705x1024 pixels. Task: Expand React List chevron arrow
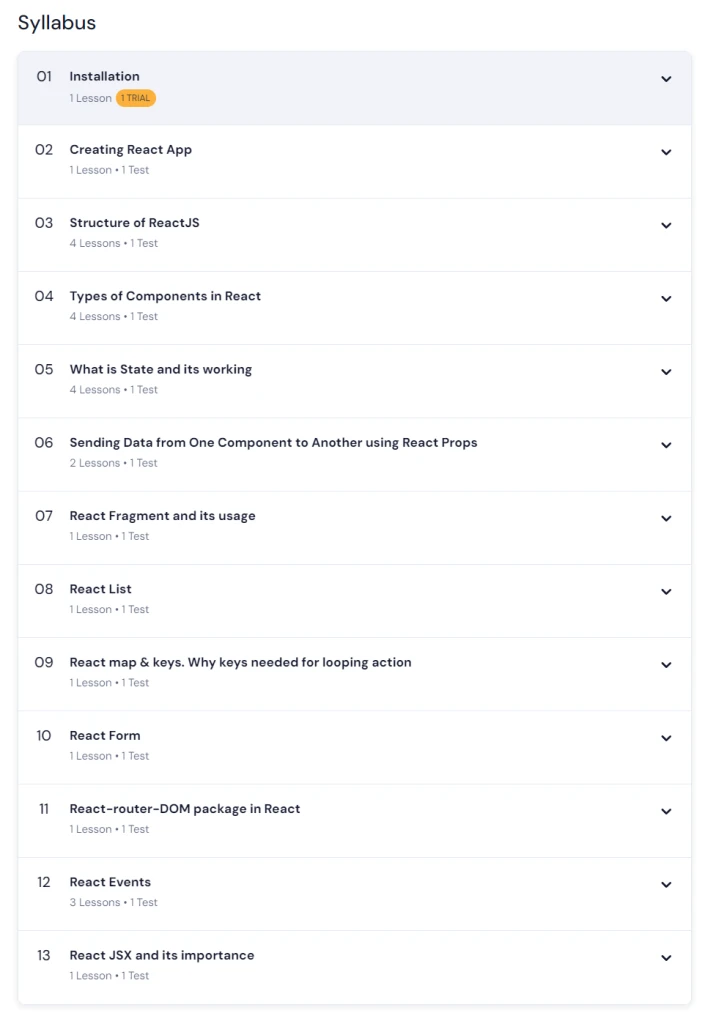pos(666,591)
